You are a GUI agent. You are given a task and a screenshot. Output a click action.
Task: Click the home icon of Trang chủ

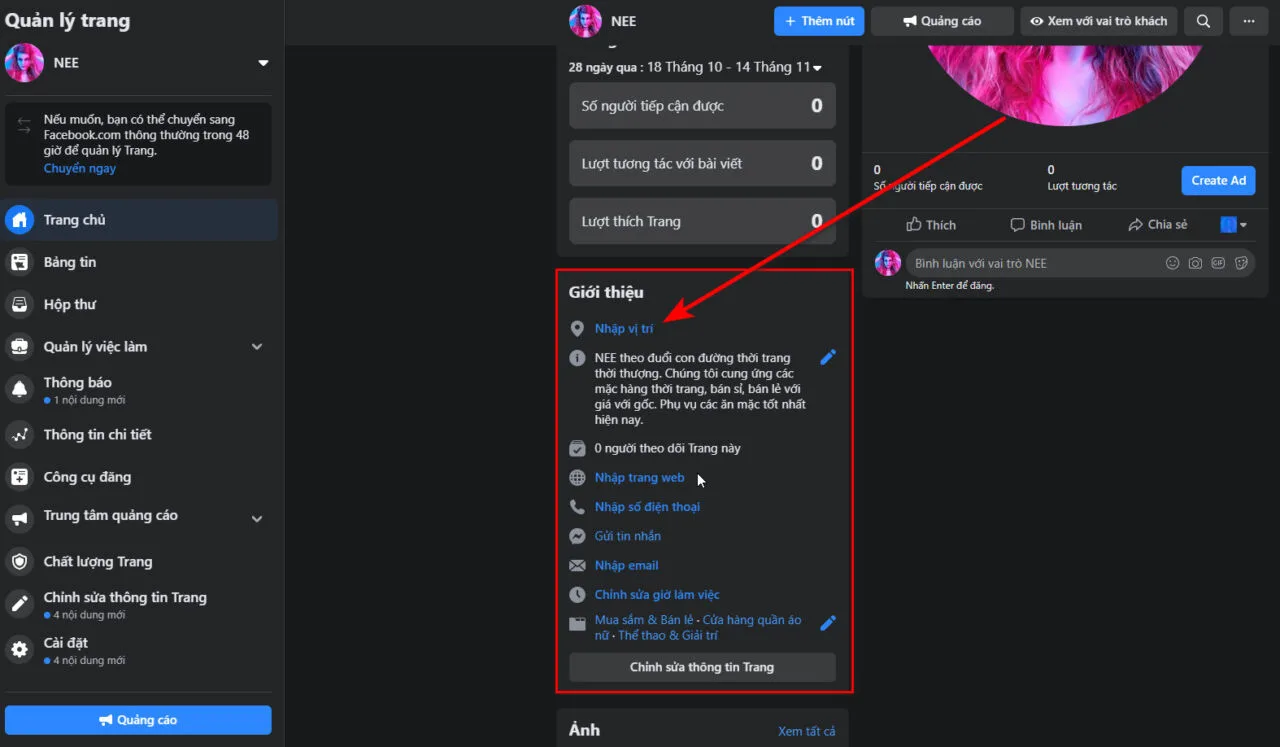coord(20,220)
